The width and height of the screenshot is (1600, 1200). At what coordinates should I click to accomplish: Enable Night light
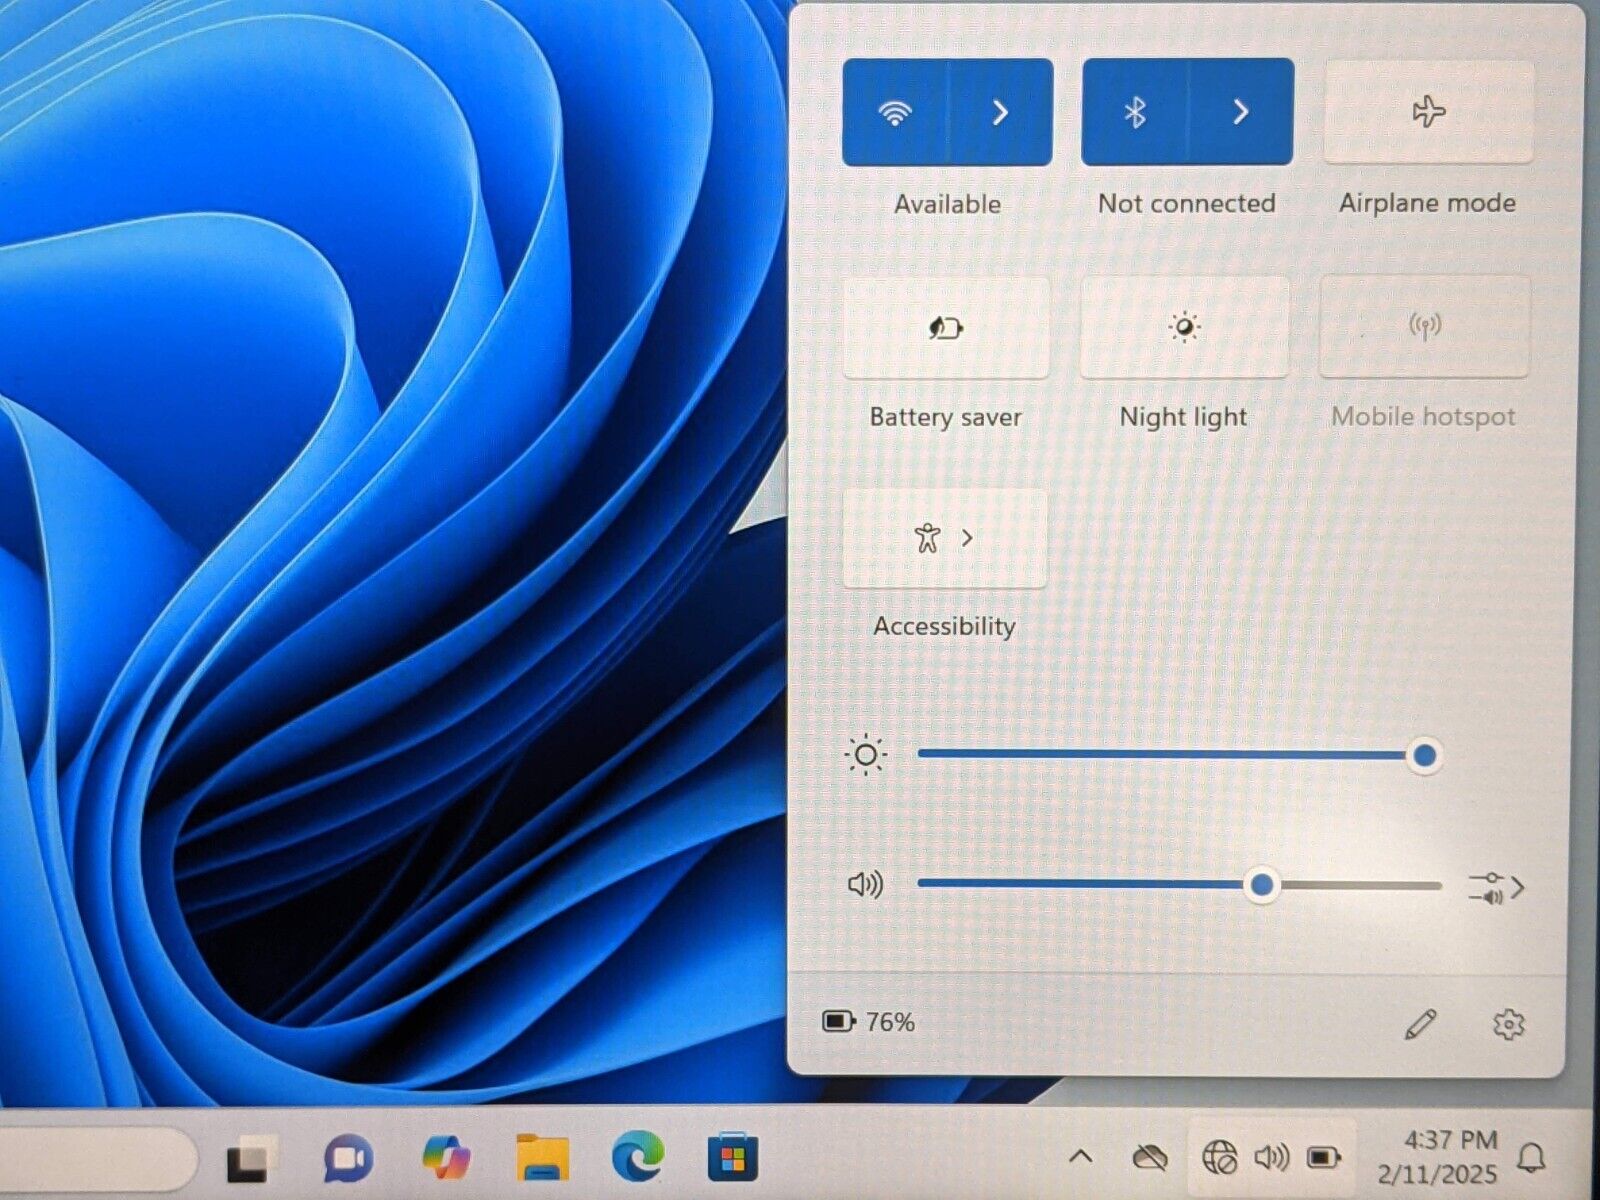point(1184,328)
